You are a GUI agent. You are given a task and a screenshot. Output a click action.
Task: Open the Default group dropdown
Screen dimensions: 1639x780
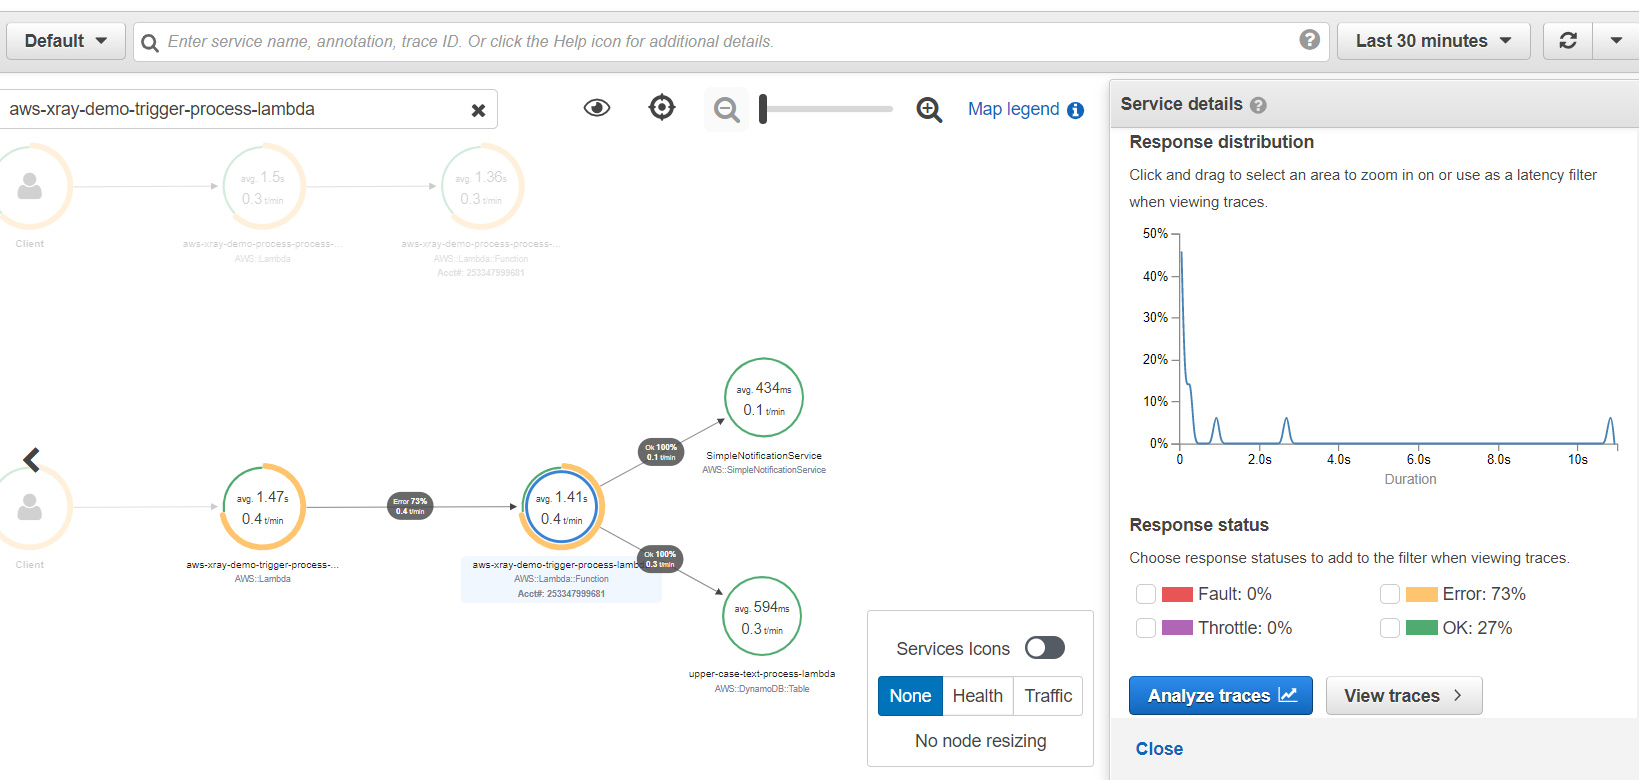coord(66,41)
